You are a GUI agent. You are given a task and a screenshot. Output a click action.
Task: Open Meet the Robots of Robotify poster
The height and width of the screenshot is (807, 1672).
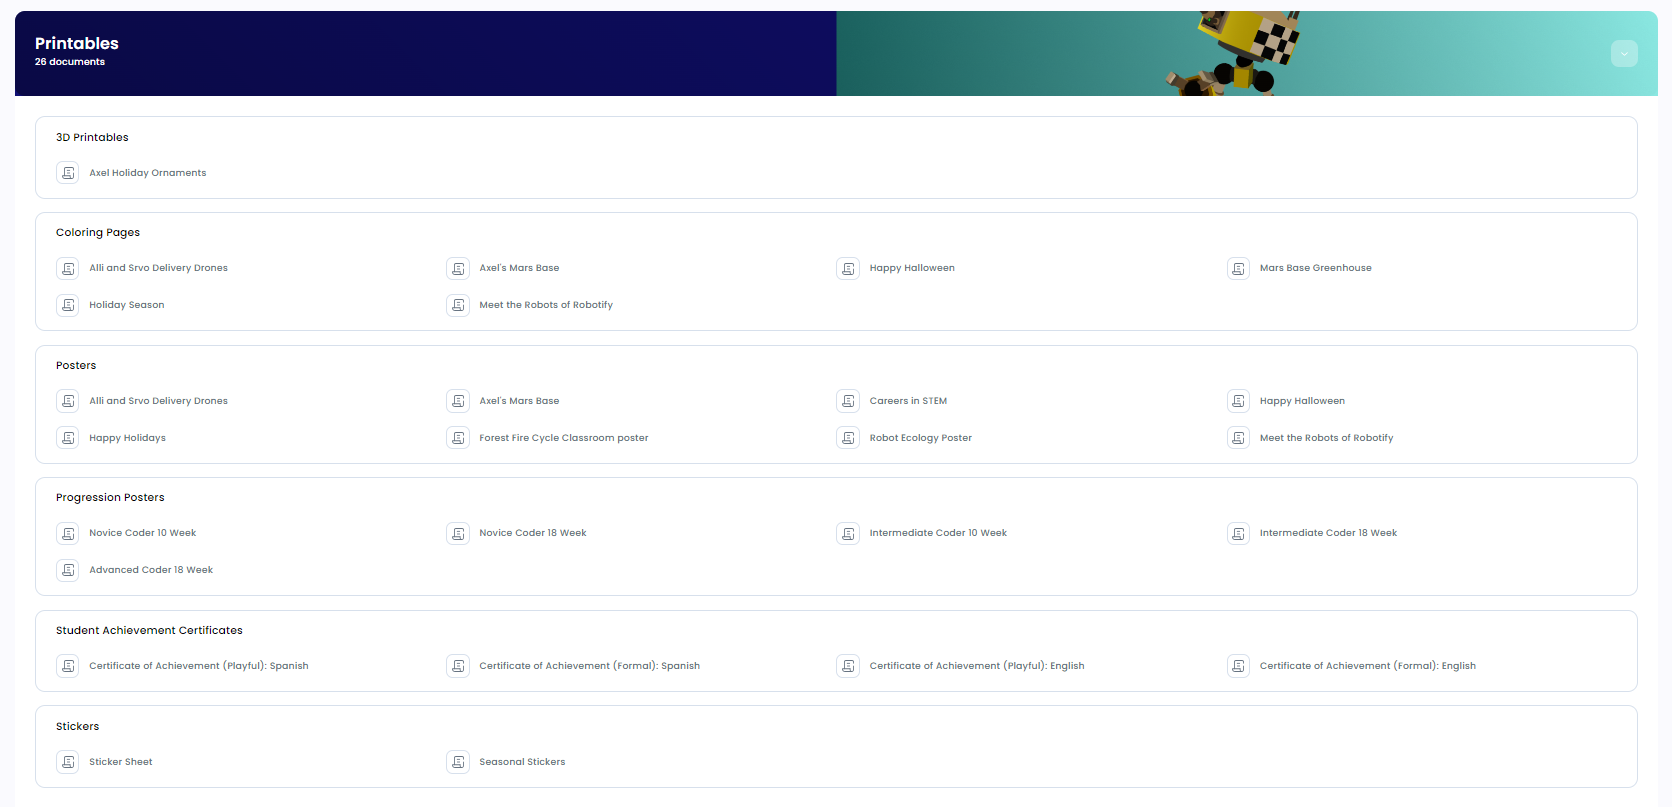(1326, 438)
